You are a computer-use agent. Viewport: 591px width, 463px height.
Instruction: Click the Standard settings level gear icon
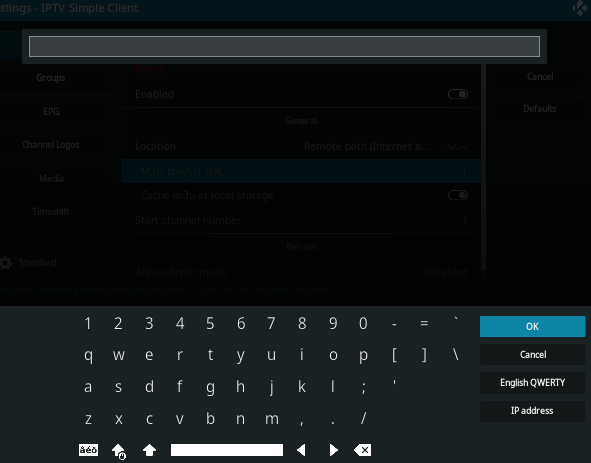pos(5,262)
